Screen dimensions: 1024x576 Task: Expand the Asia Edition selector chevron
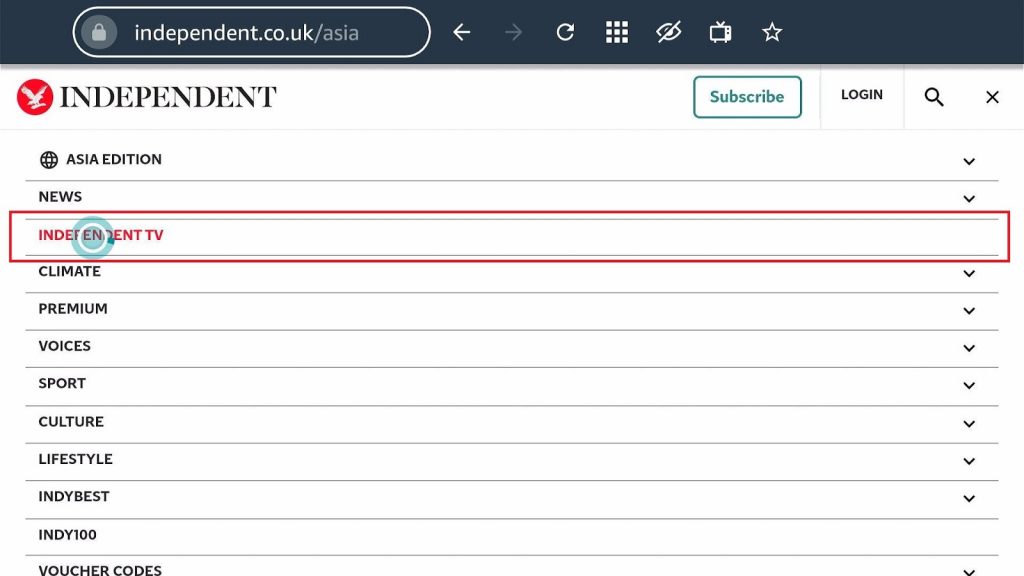point(968,161)
